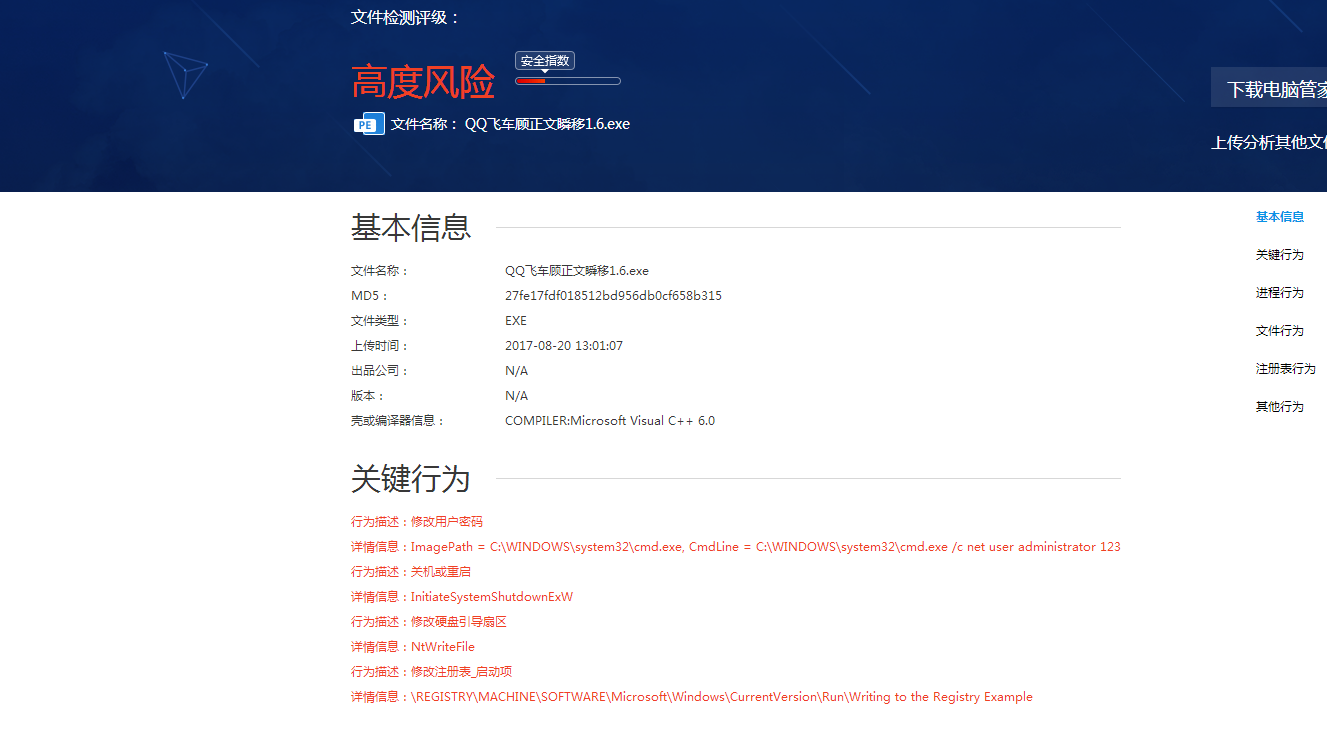
Task: Click the 基本信息 section heading
Action: (411, 227)
